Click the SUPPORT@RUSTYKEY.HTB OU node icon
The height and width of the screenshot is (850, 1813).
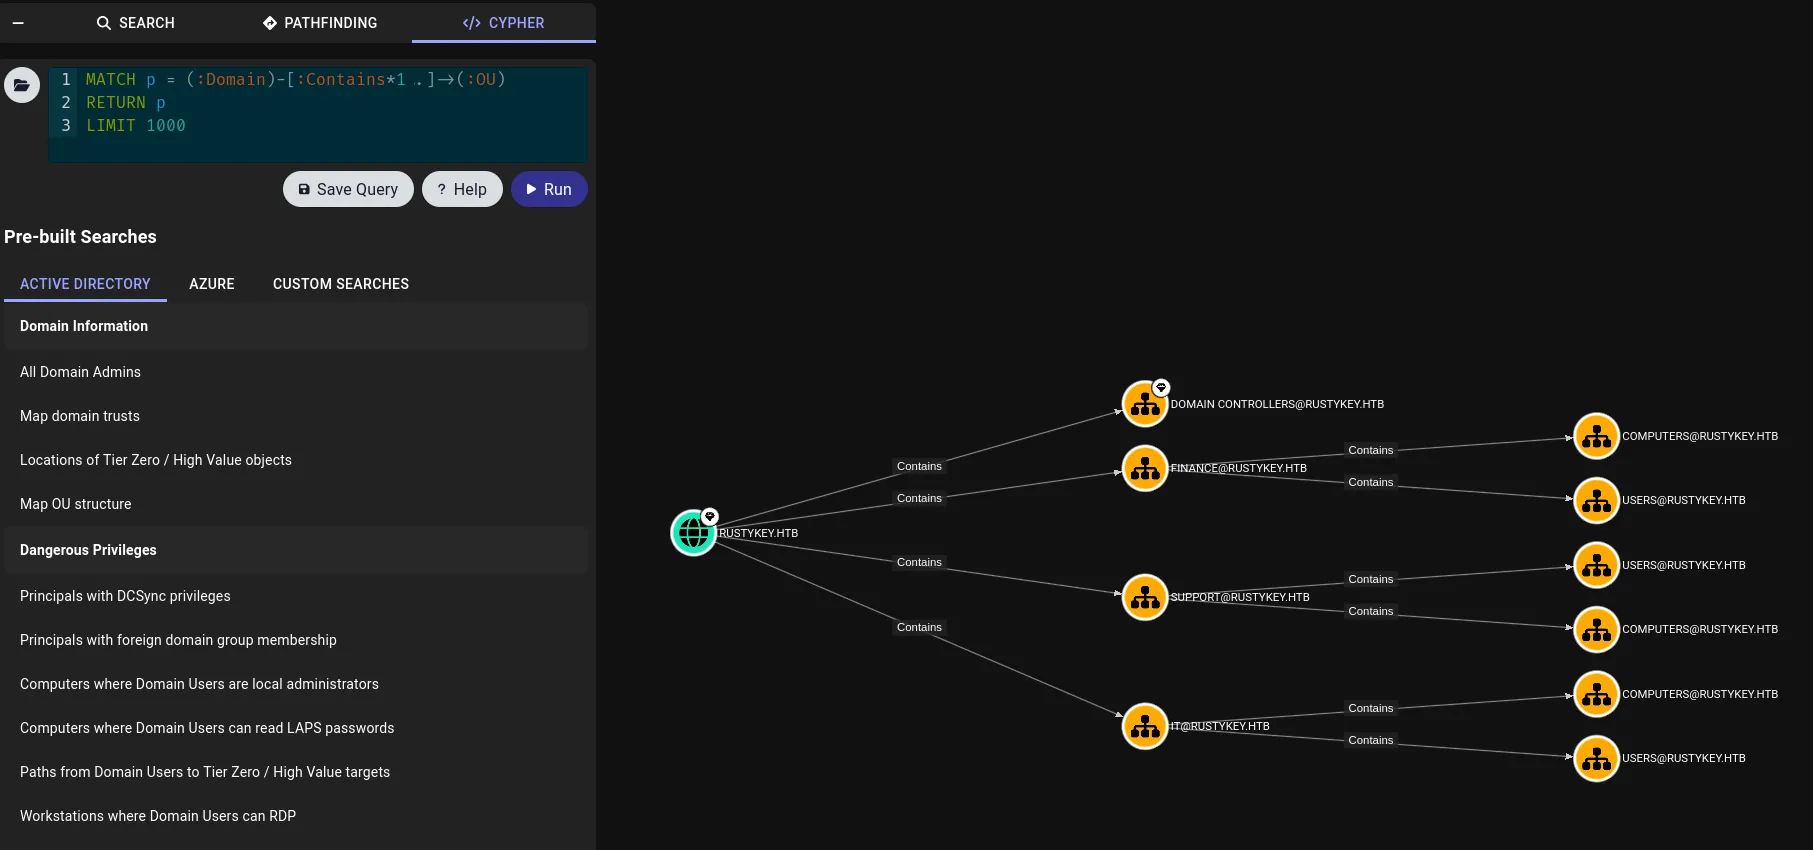pyautogui.click(x=1145, y=597)
